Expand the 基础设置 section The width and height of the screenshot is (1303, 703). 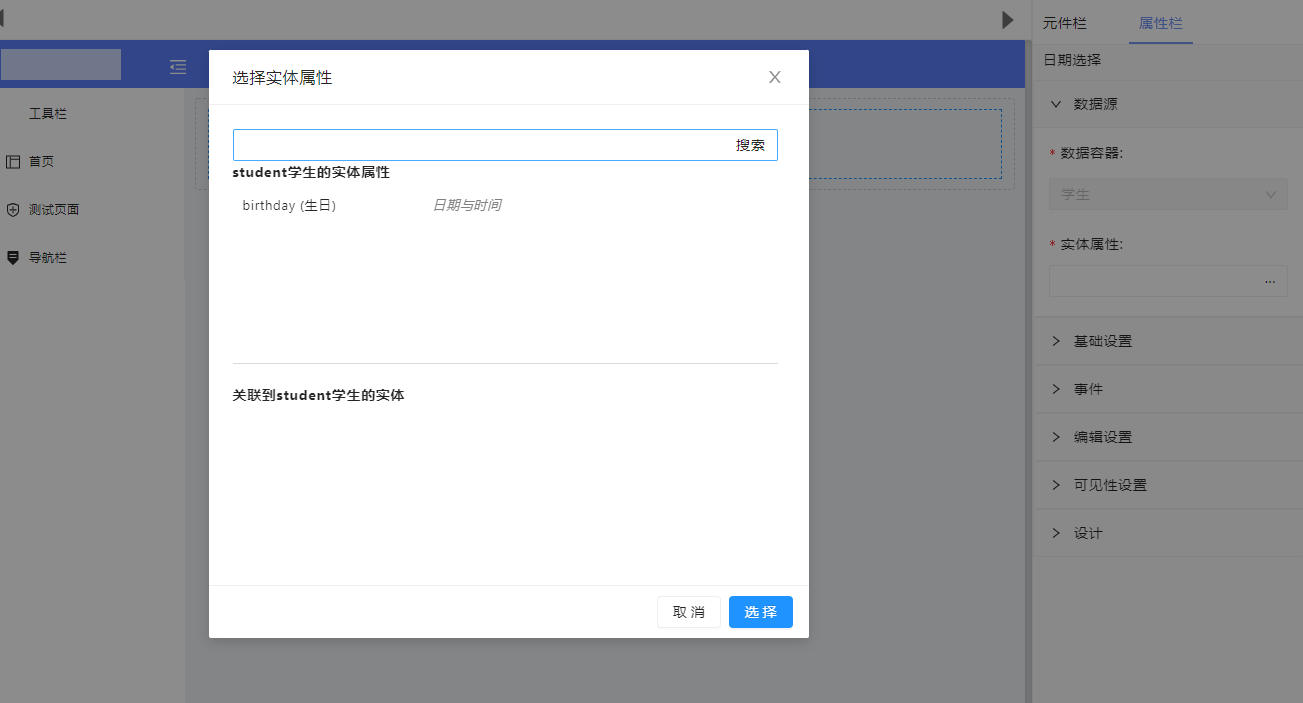coord(1102,341)
